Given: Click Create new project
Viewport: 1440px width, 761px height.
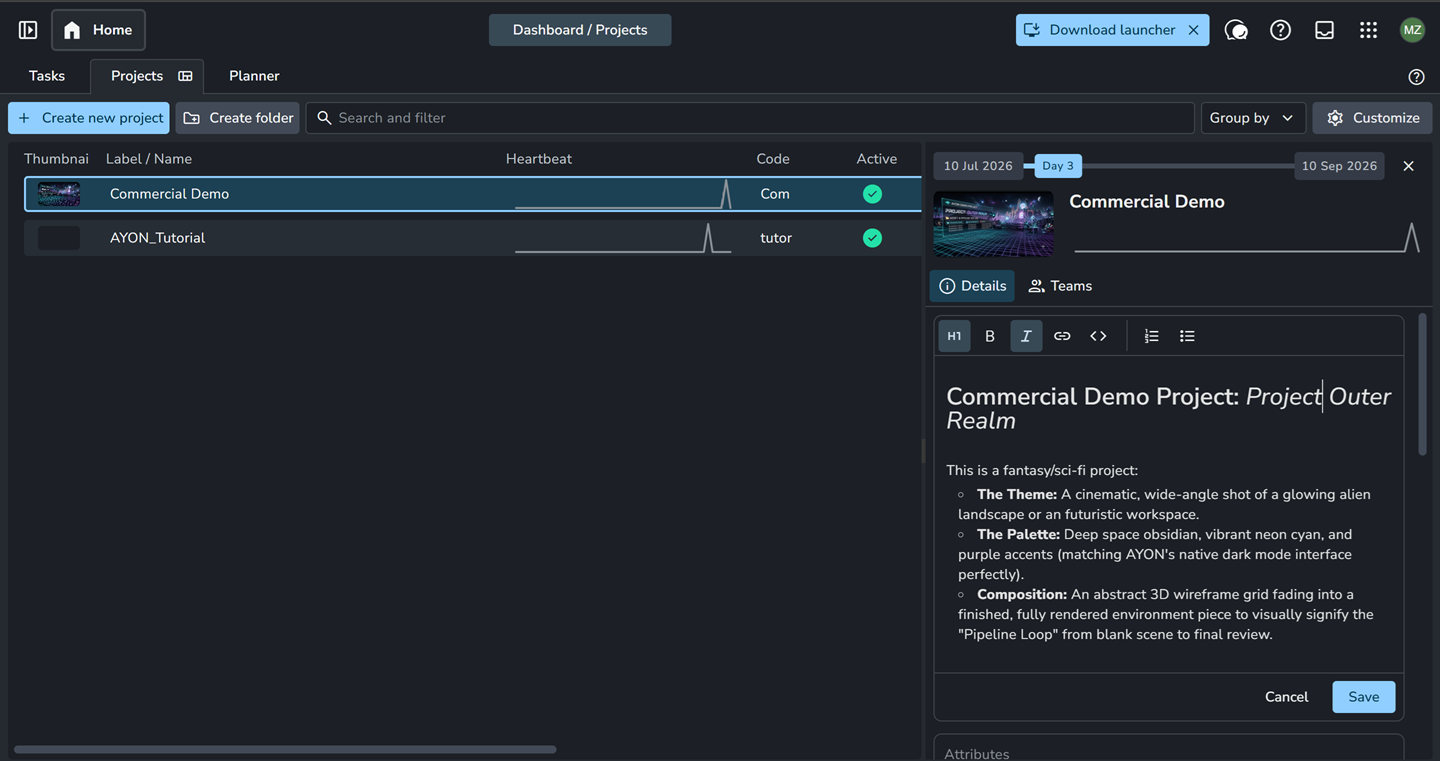Looking at the screenshot, I should point(90,118).
